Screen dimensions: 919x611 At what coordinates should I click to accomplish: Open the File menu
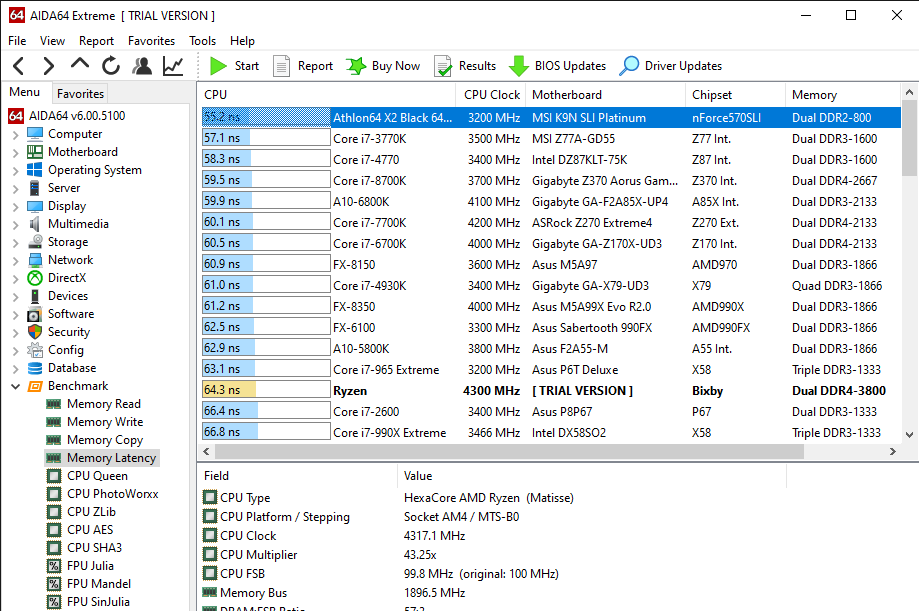pyautogui.click(x=17, y=40)
